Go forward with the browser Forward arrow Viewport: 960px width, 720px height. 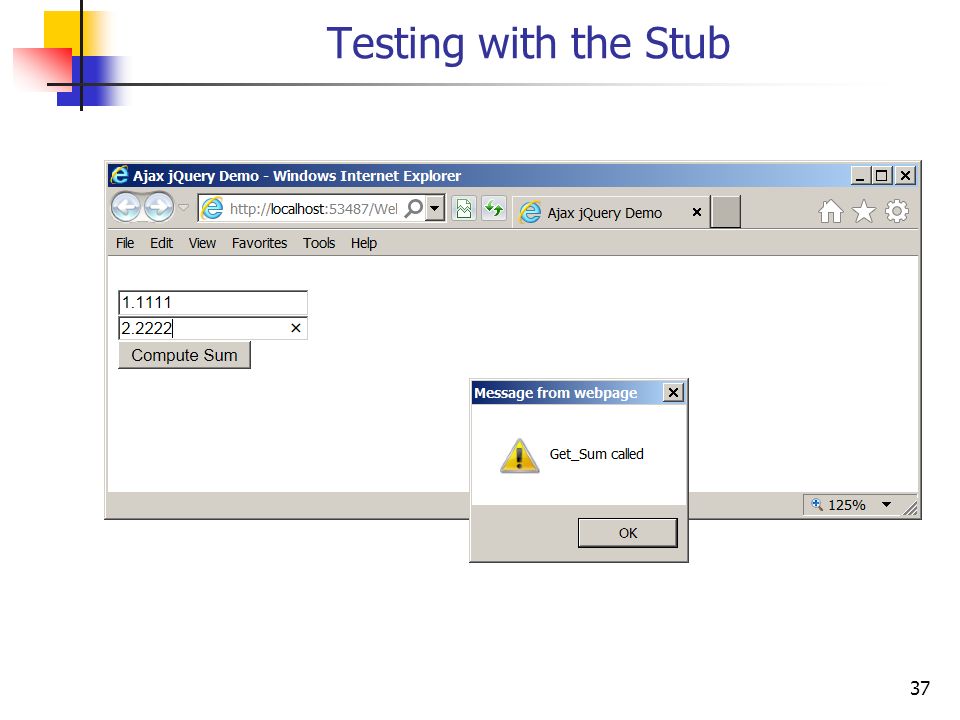pos(159,208)
